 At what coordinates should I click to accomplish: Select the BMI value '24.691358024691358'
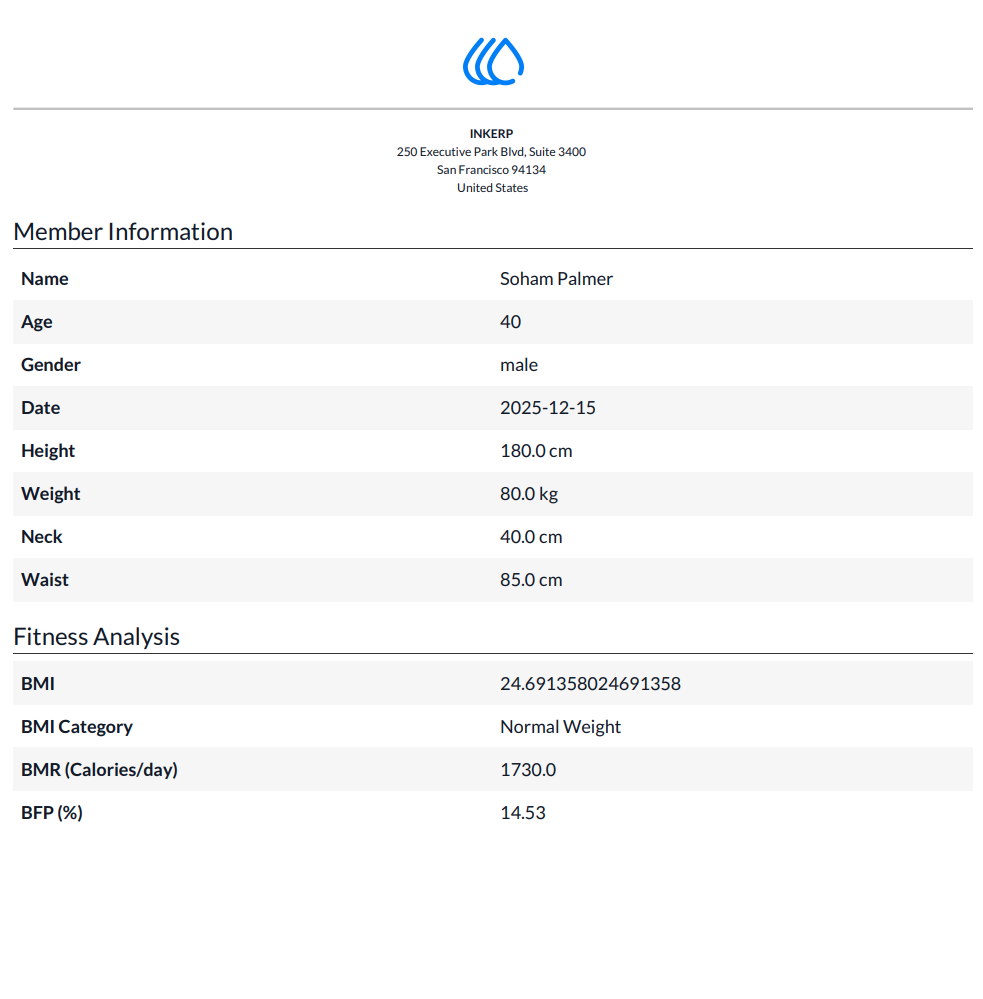click(x=591, y=684)
